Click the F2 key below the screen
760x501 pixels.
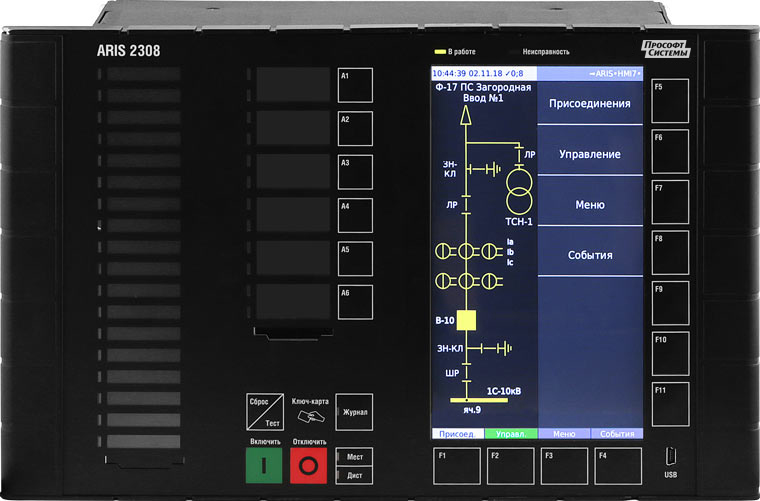pos(510,466)
